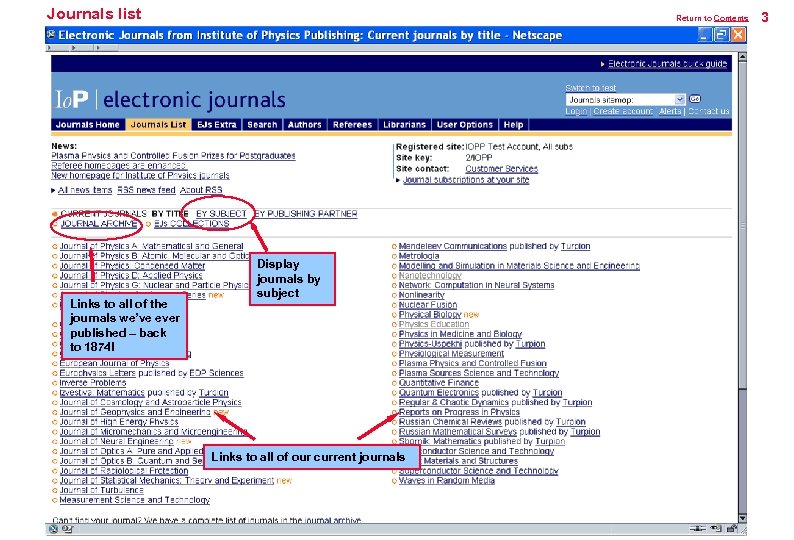
Task: Open Waves in Random Media
Action: (447, 480)
